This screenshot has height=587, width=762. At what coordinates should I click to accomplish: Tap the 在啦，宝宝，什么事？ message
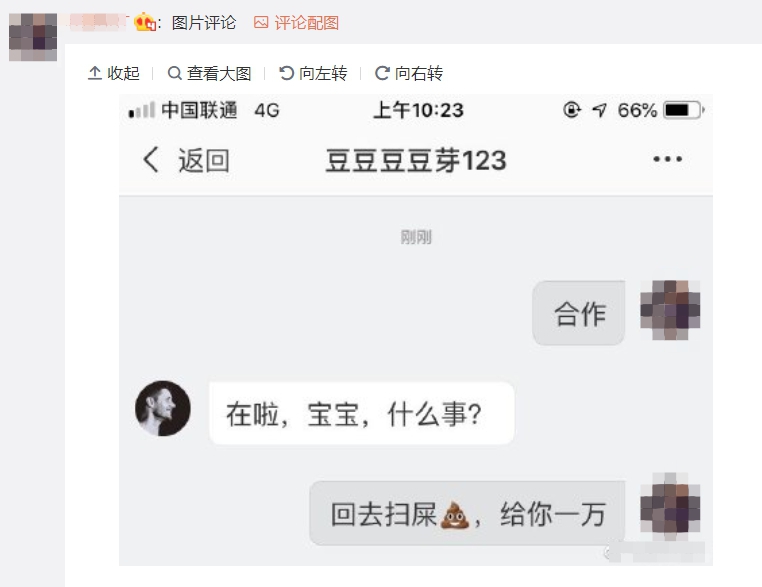[362, 414]
